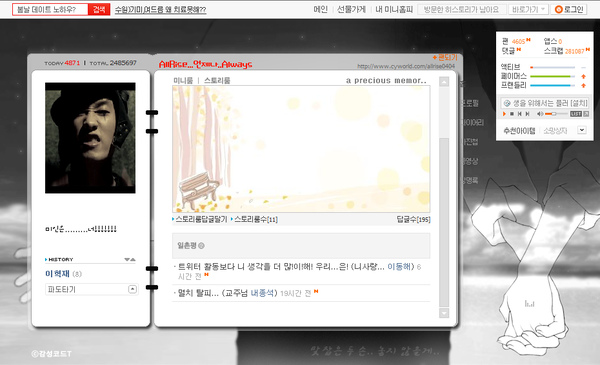Click the scrollbar up arrow

(x=444, y=81)
